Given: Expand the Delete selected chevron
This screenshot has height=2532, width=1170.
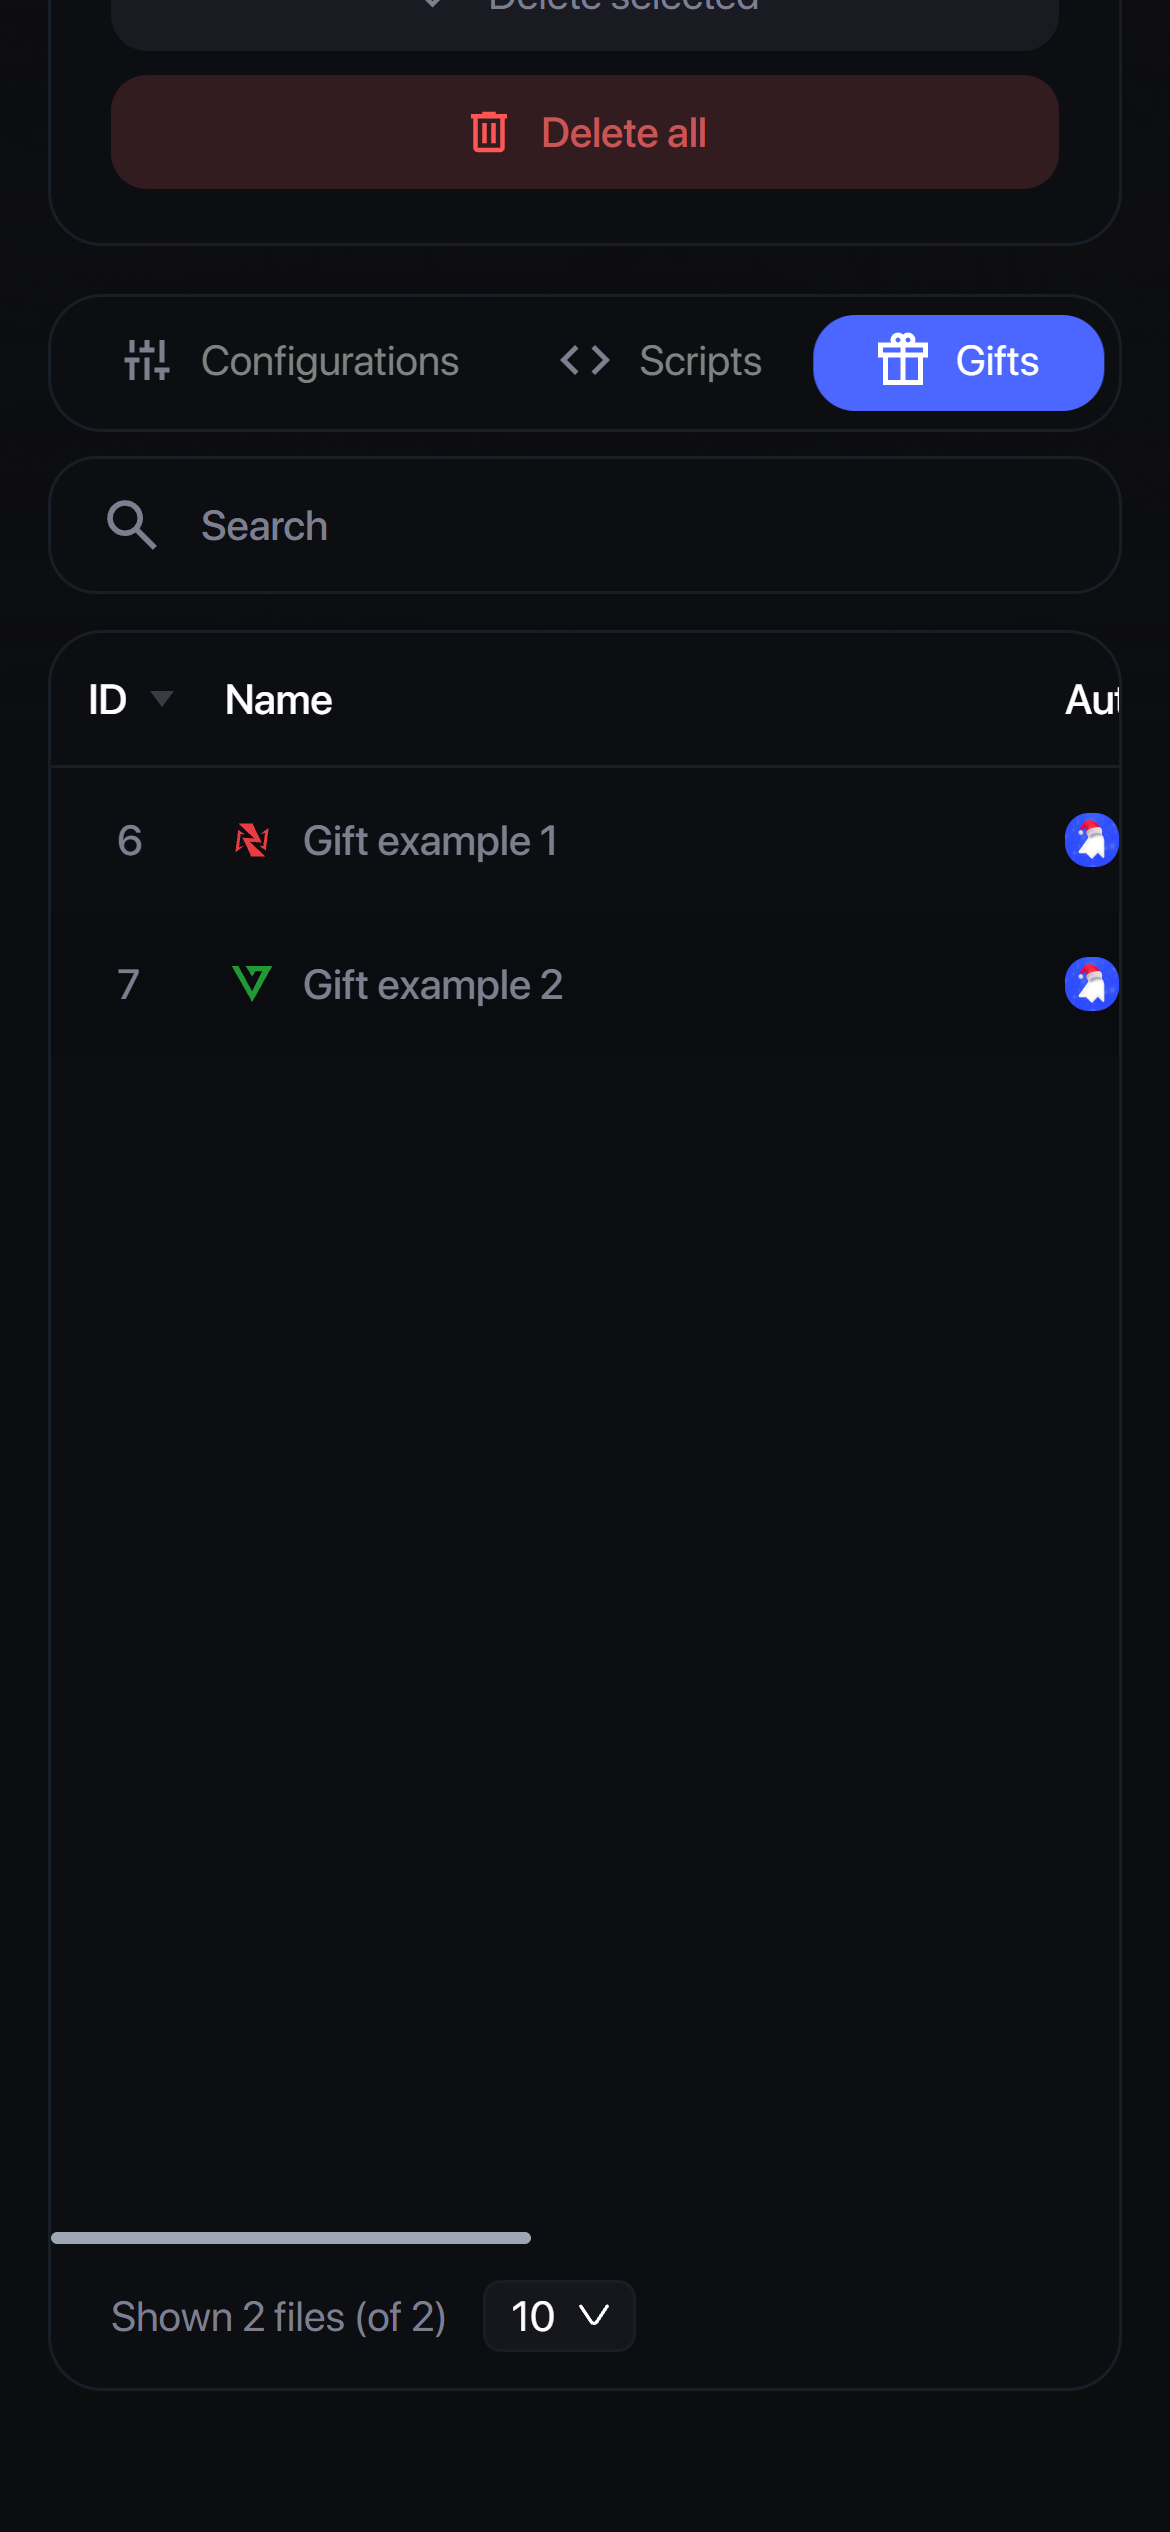Looking at the screenshot, I should click(432, 5).
